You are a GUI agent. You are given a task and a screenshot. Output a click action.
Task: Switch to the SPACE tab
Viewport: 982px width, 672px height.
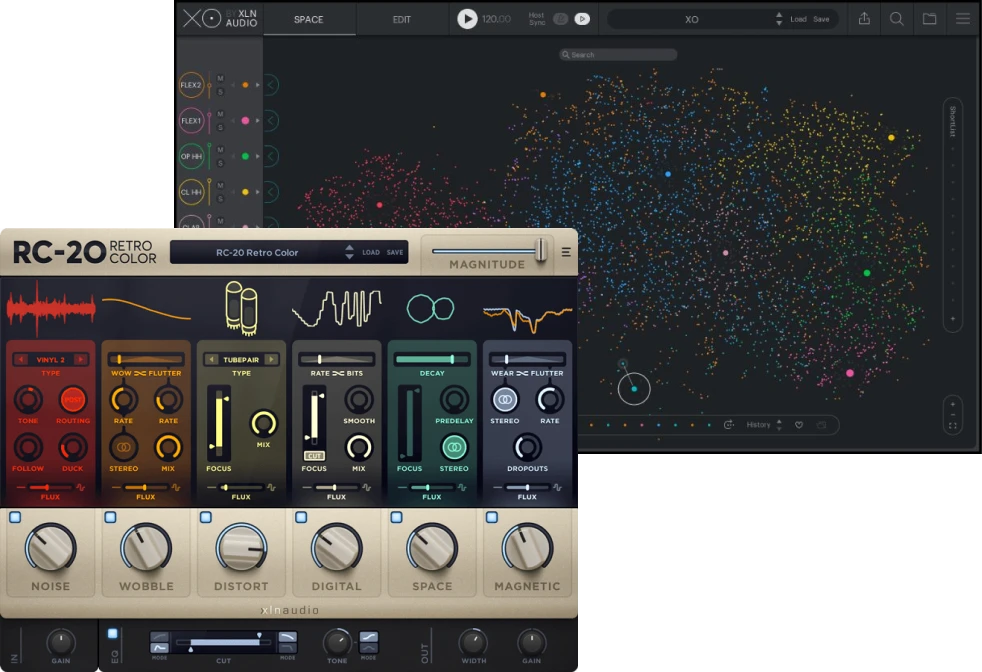pos(308,19)
